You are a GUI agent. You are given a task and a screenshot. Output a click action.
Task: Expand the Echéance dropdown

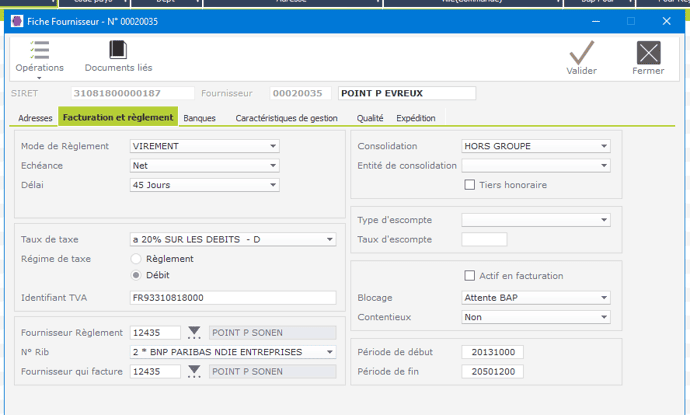click(x=273, y=165)
